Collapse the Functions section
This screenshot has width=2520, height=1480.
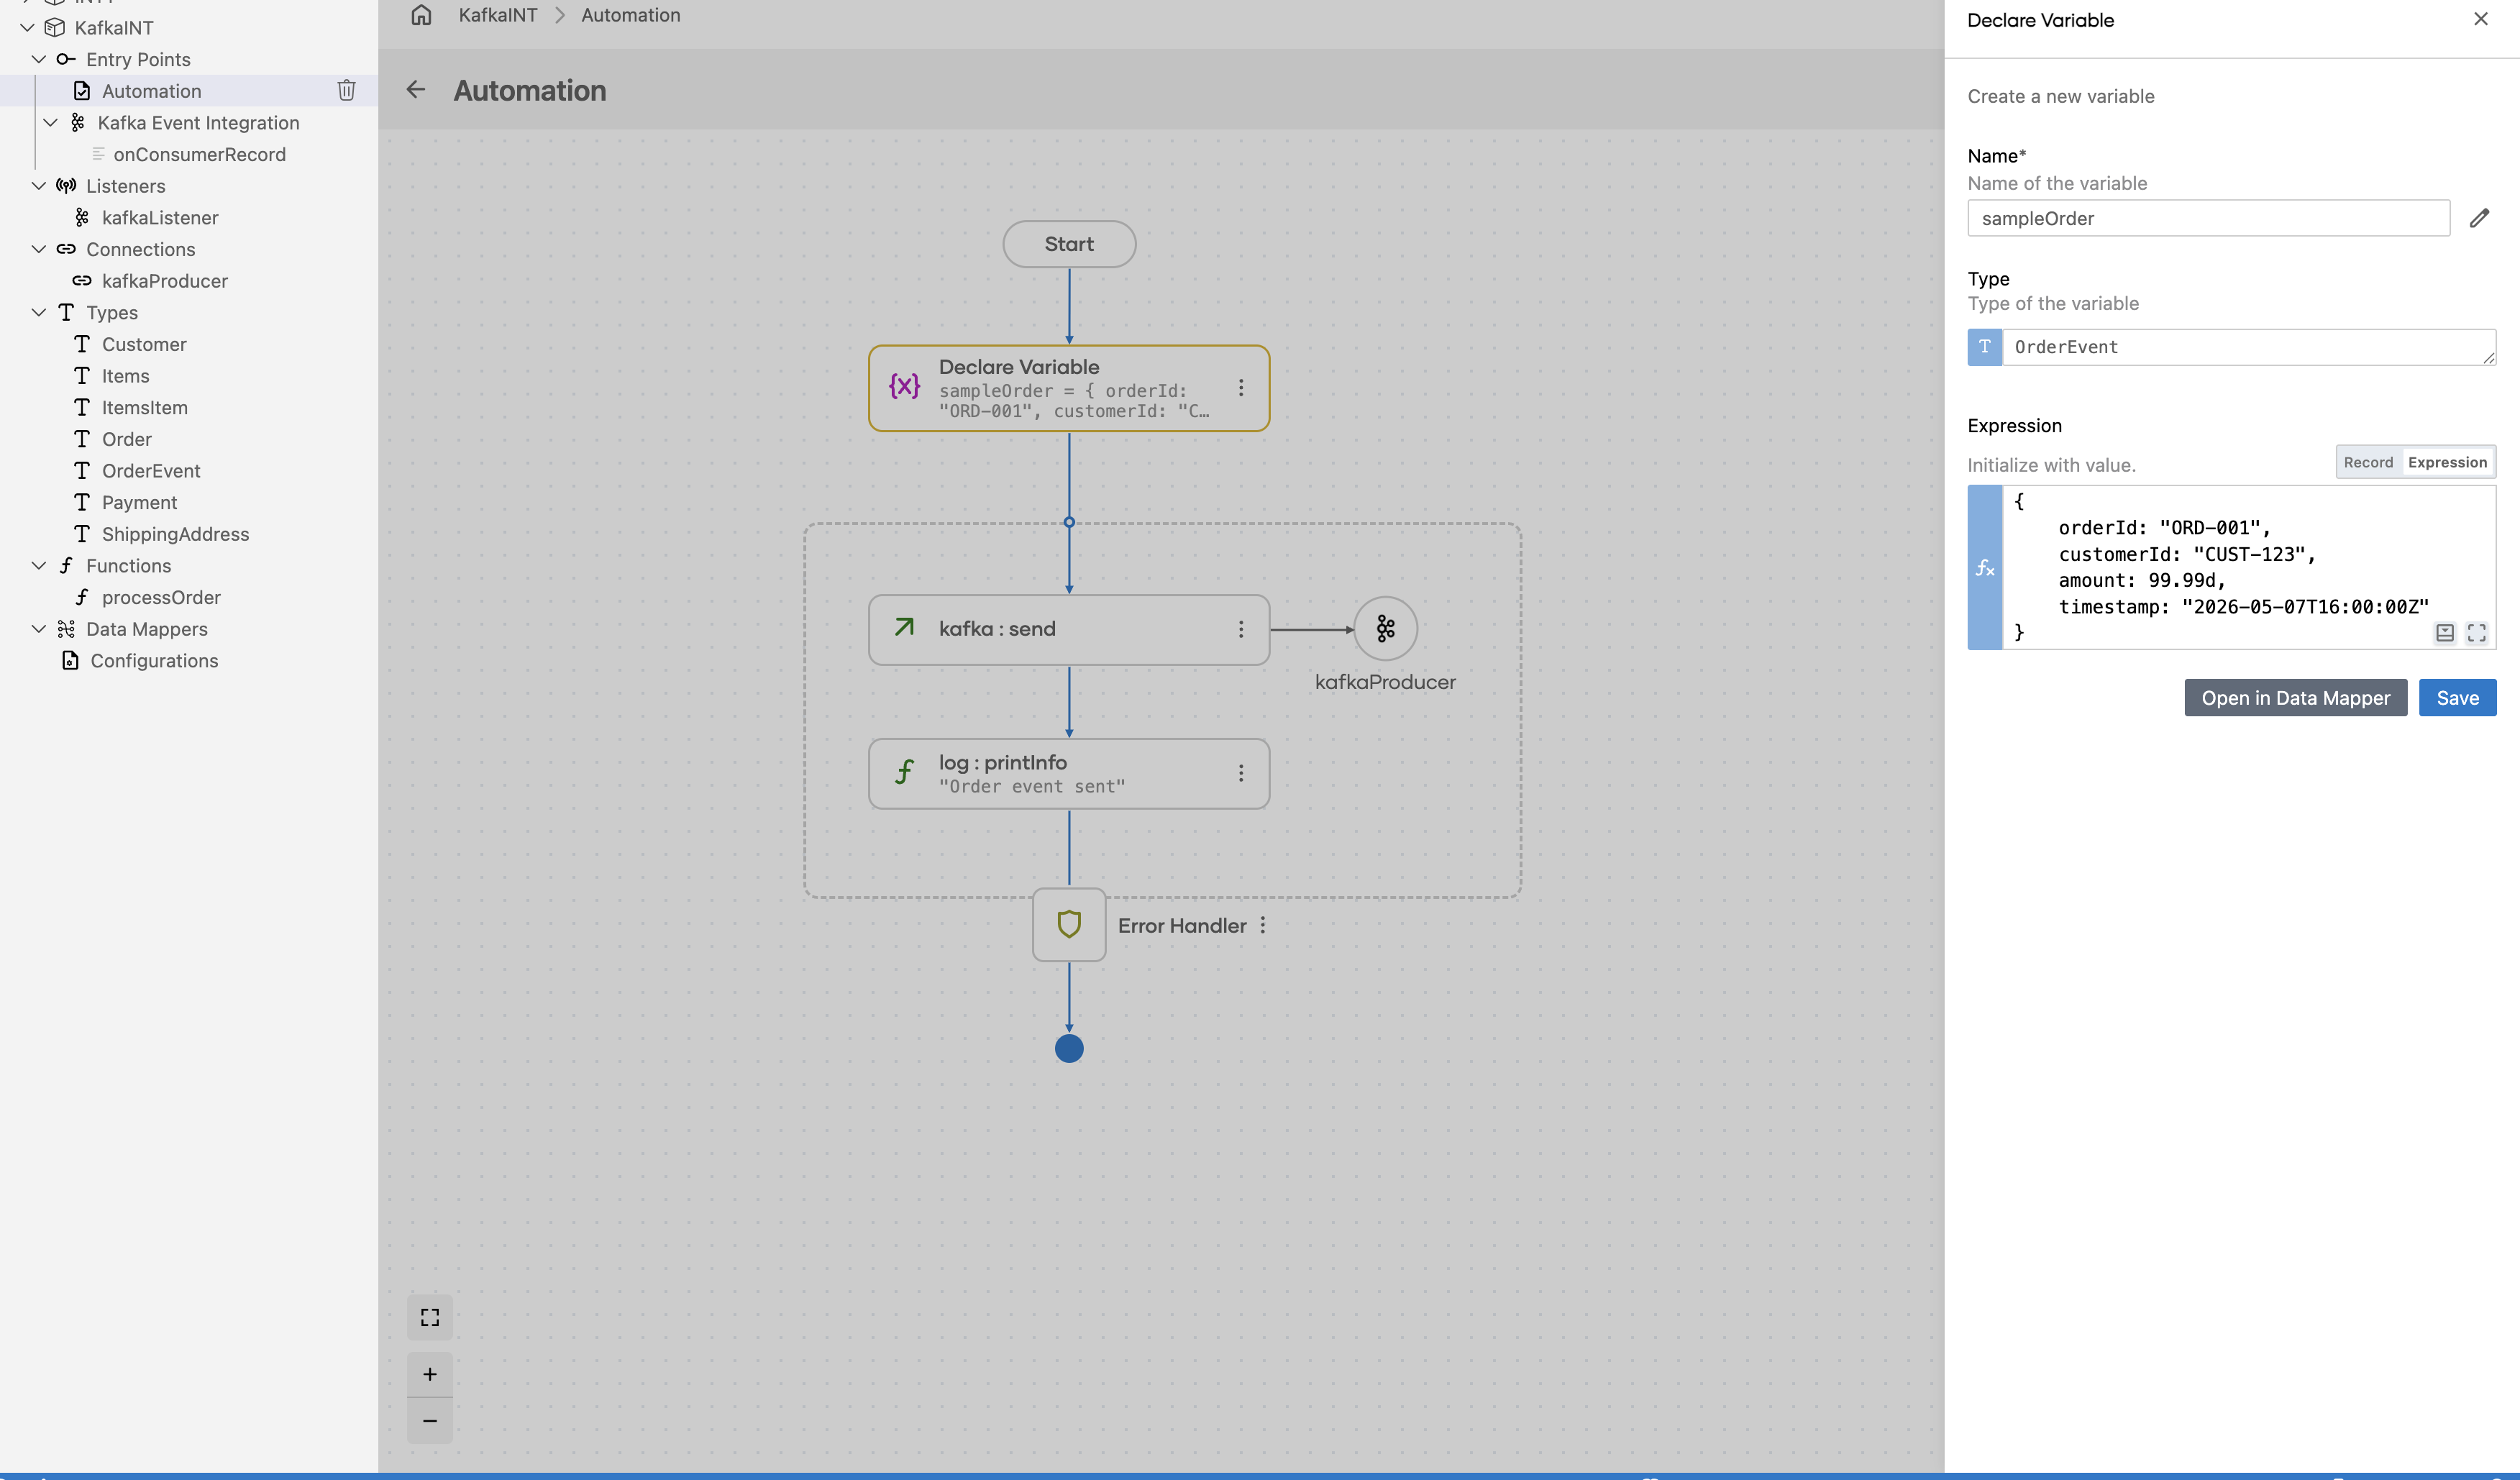point(39,565)
